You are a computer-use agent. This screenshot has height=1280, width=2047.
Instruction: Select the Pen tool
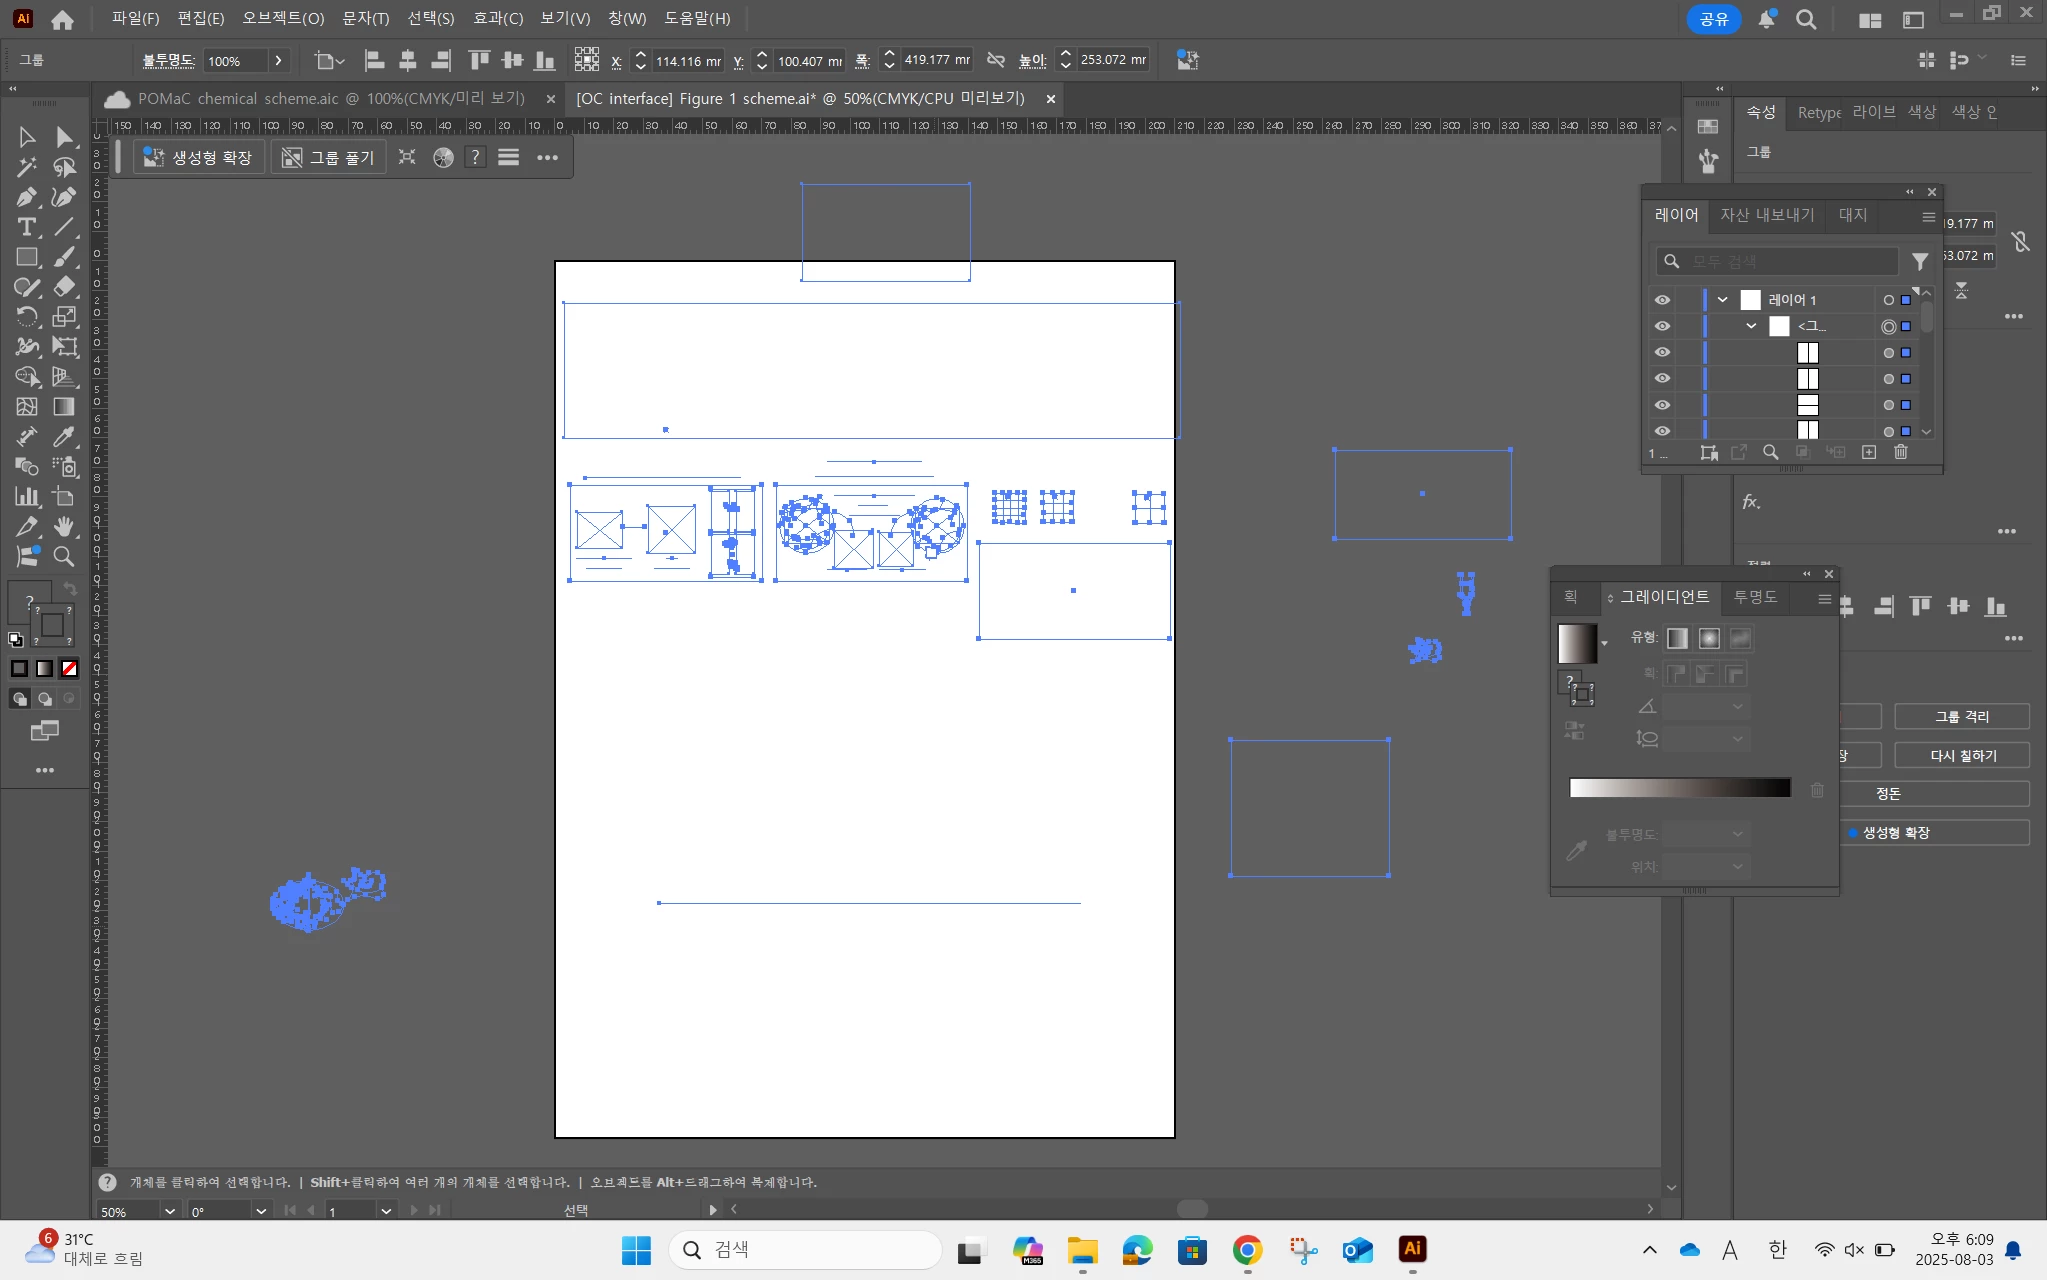click(27, 197)
